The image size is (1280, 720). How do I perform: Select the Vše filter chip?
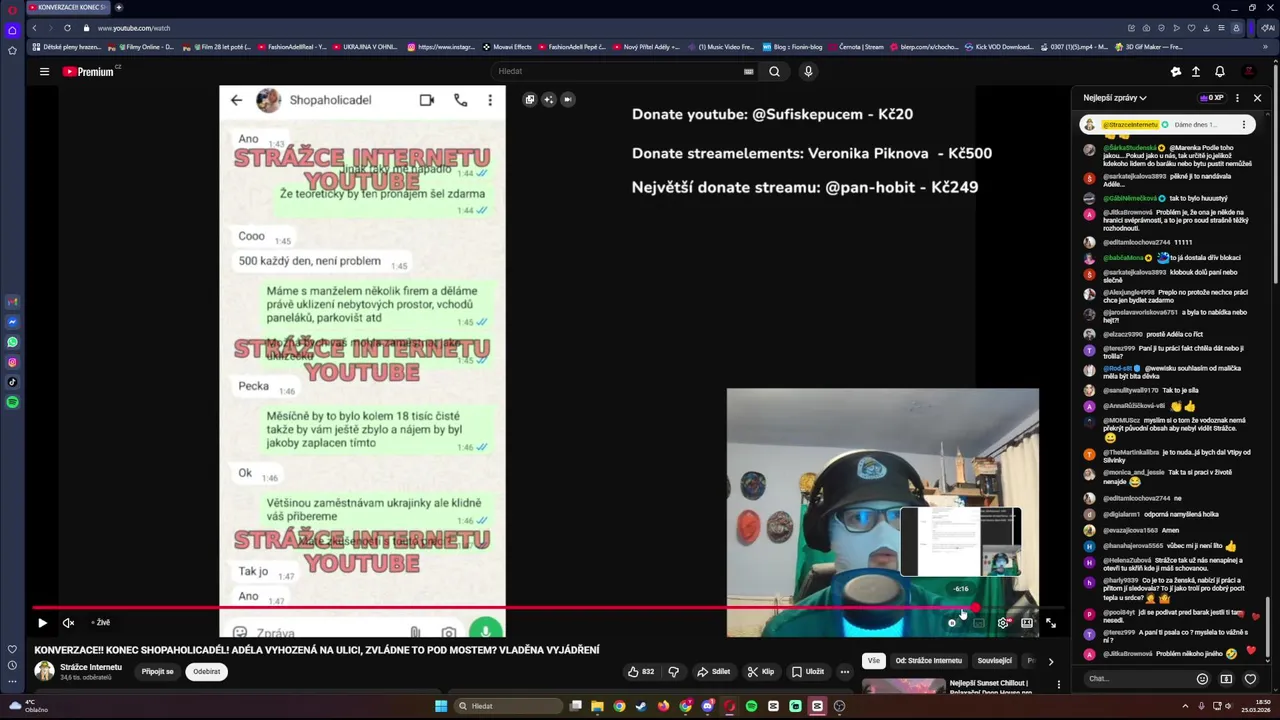pyautogui.click(x=874, y=661)
